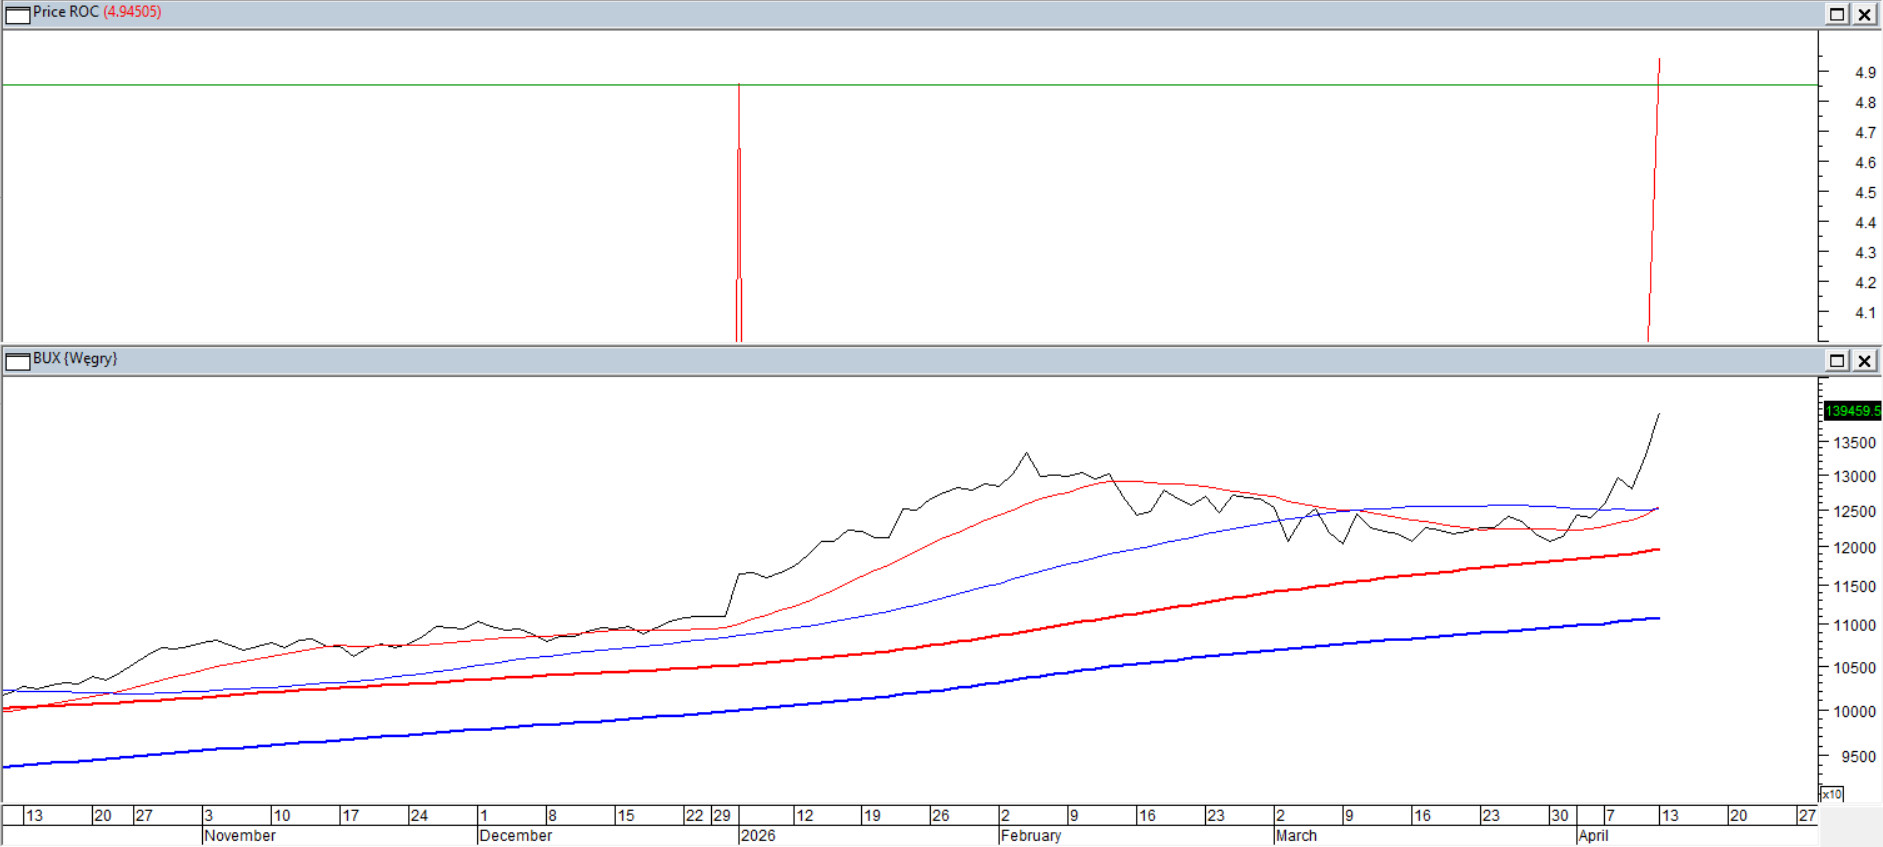
Task: Click the December label on date axis
Action: pyautogui.click(x=516, y=836)
